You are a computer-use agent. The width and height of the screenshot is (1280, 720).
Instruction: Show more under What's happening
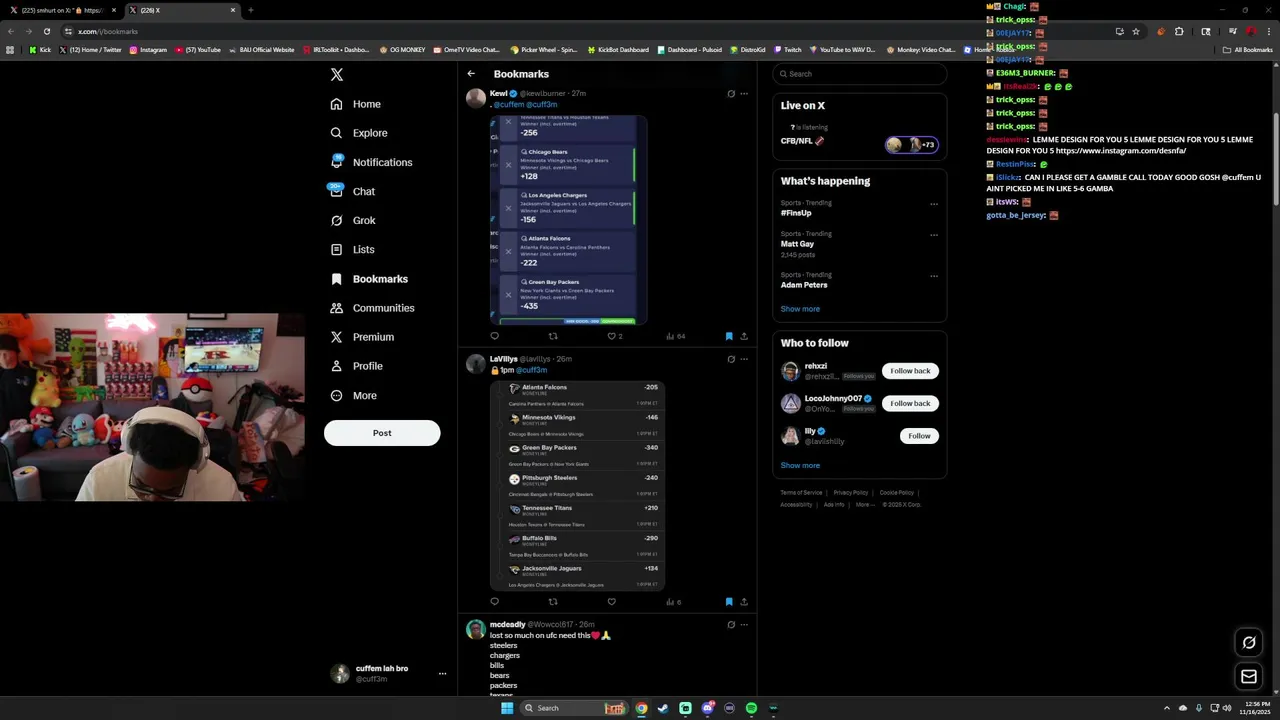(800, 309)
